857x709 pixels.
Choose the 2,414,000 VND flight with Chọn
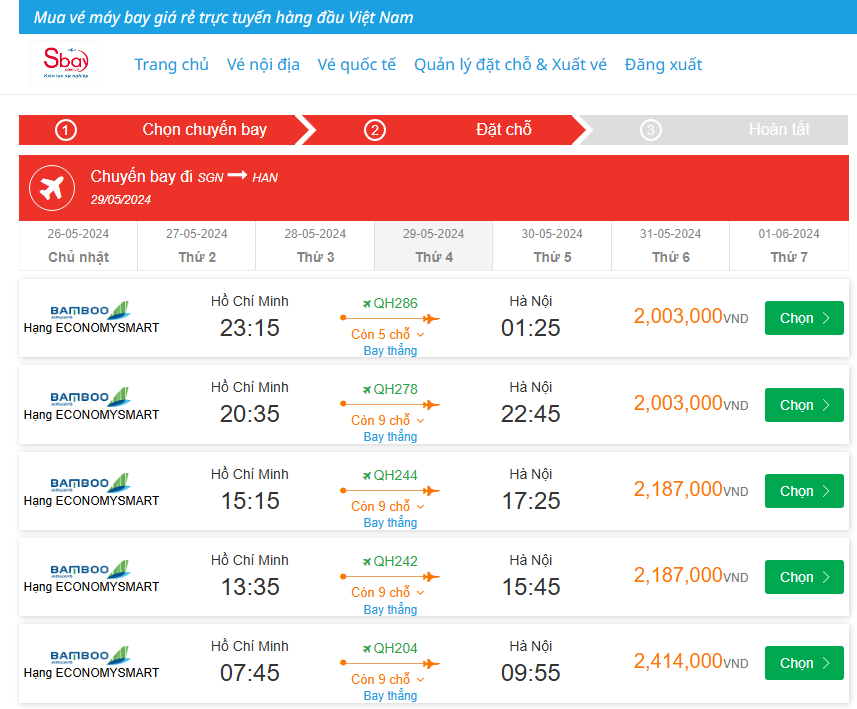pos(804,663)
